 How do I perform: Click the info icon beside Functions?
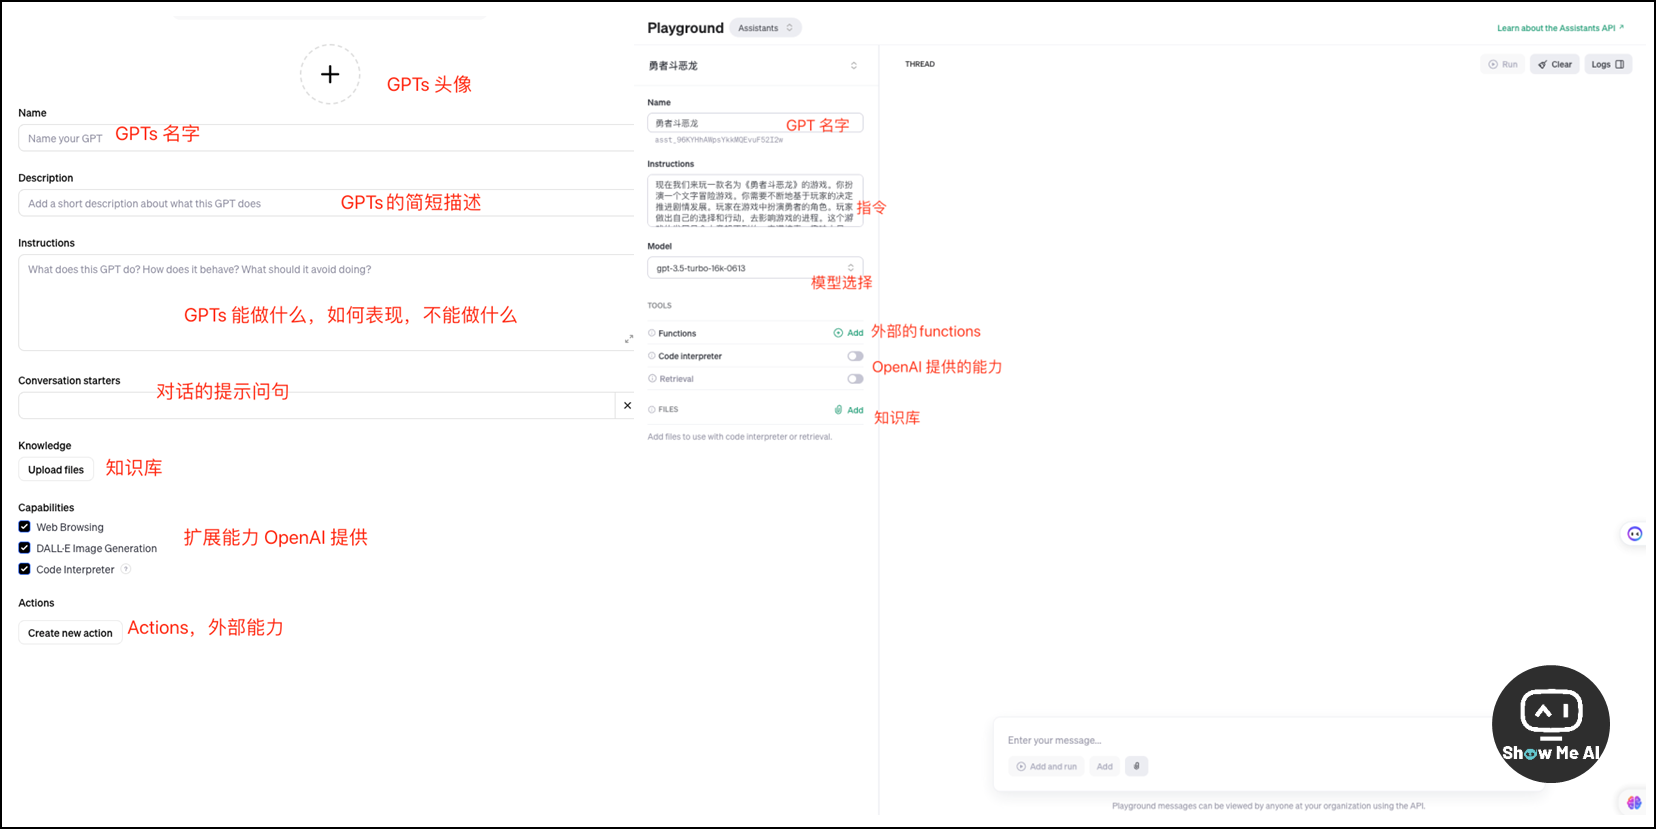(652, 333)
